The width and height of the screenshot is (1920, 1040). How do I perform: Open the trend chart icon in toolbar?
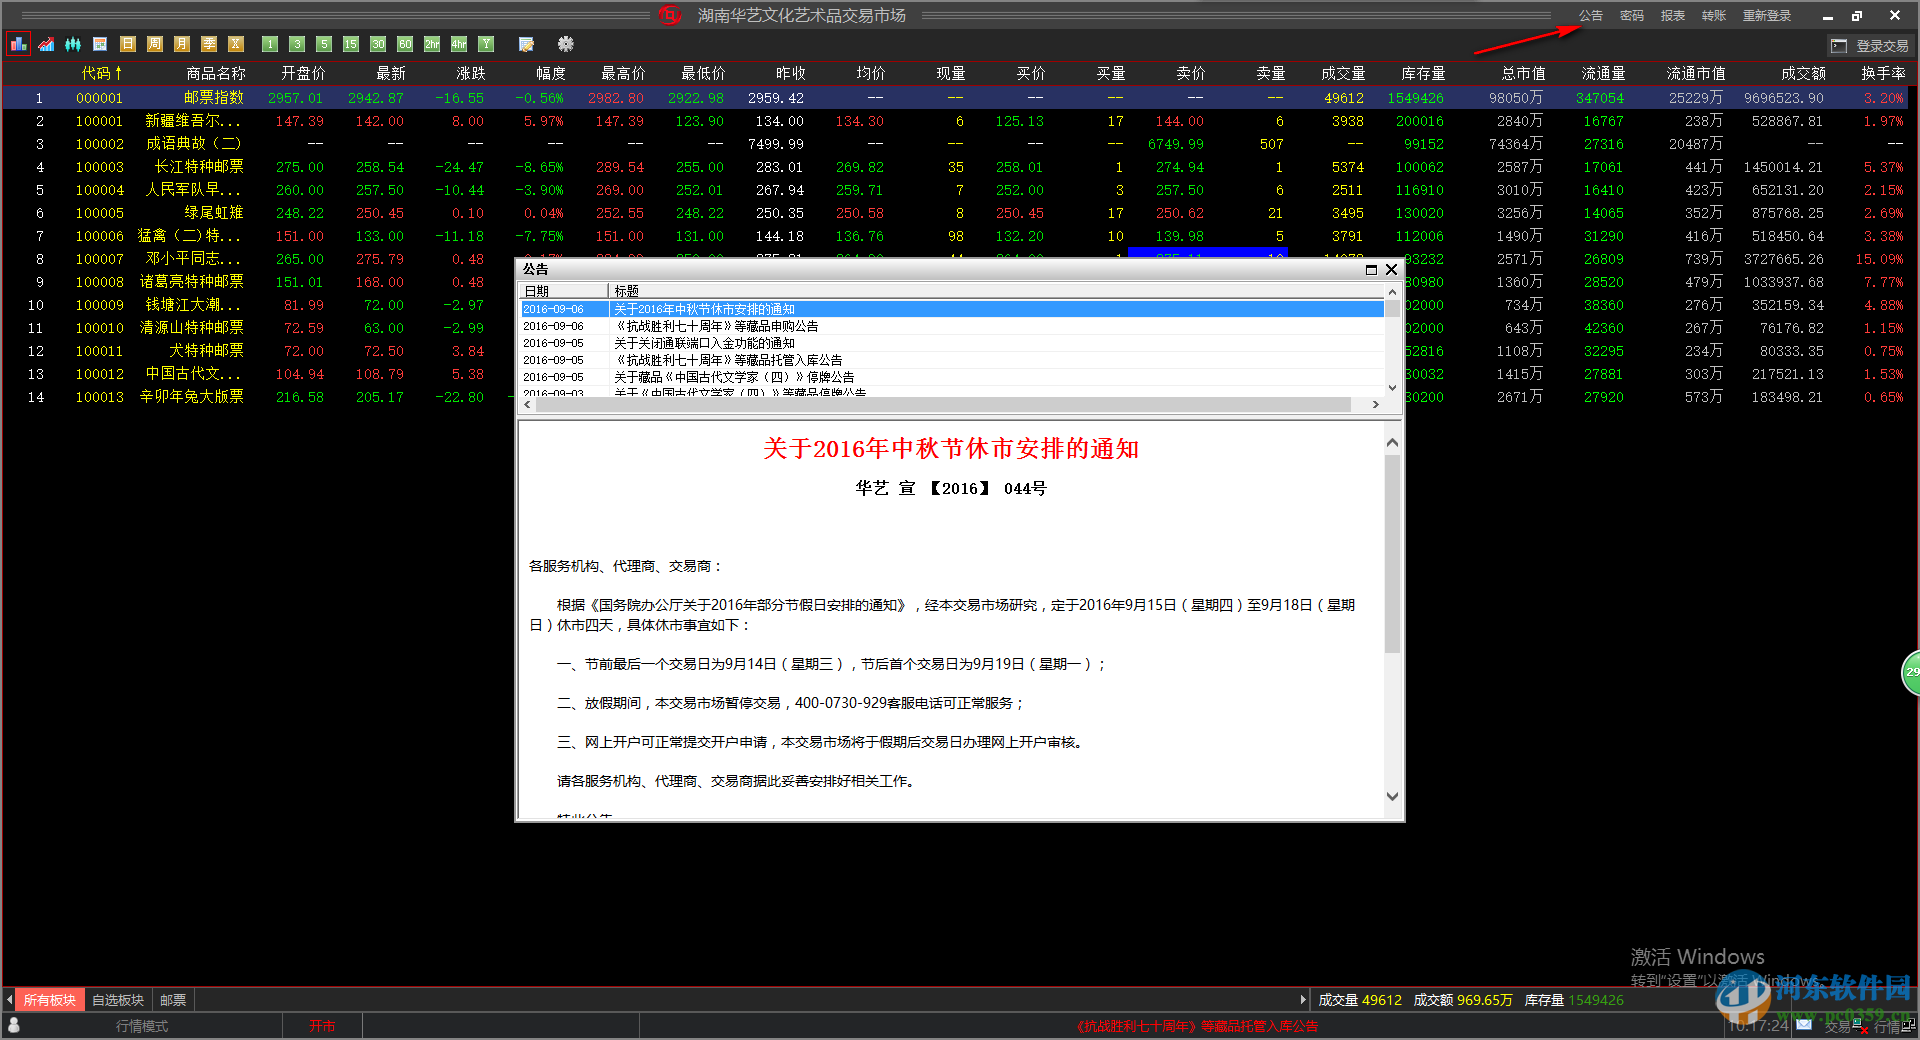(x=46, y=44)
